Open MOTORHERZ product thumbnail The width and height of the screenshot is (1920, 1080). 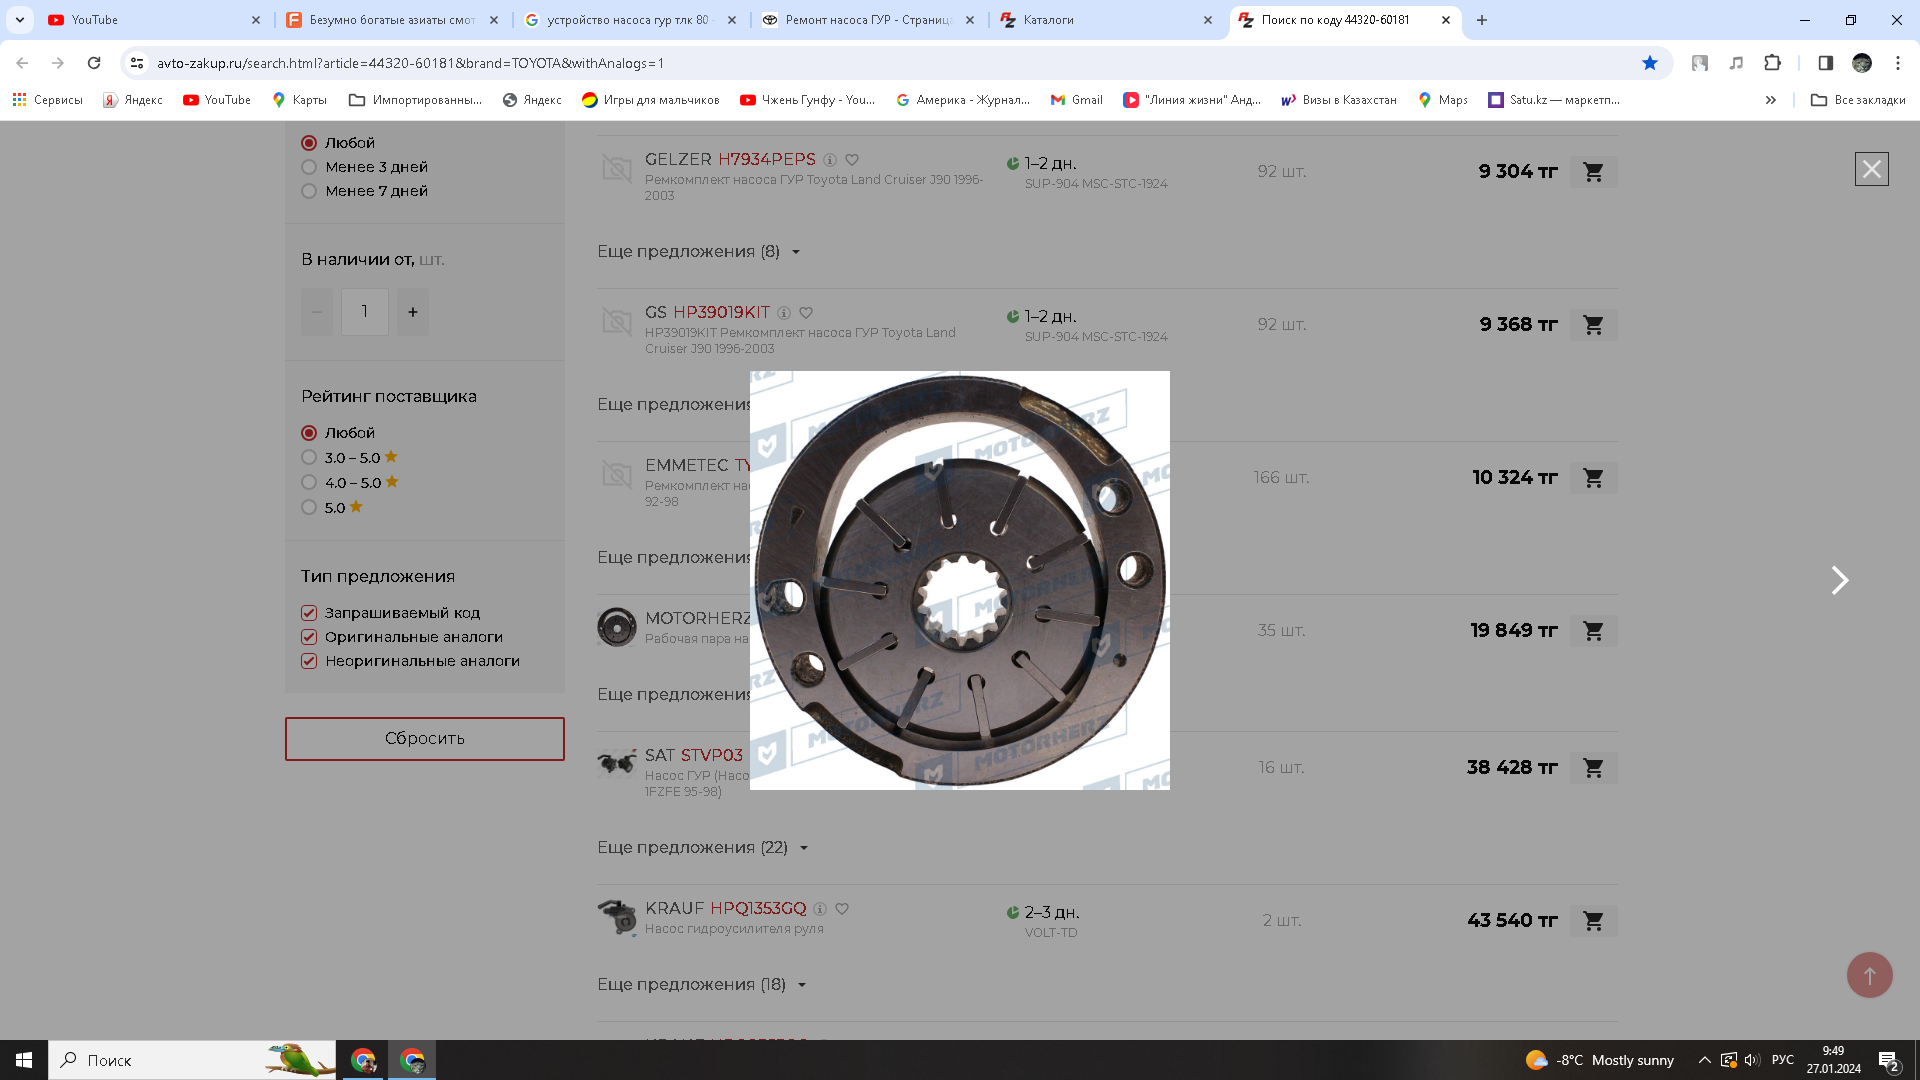pos(617,627)
